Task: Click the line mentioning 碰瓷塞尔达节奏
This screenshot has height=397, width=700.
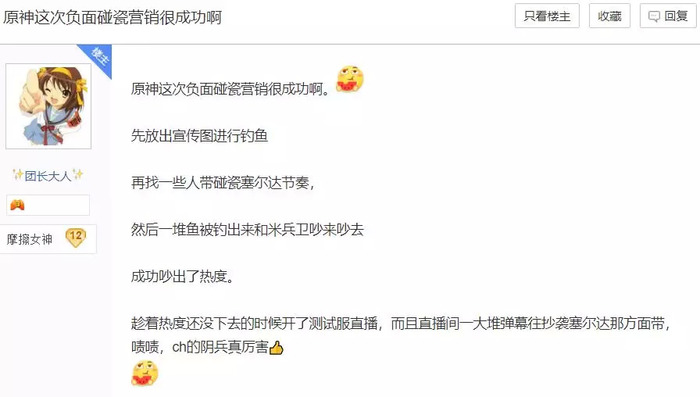Action: click(223, 183)
